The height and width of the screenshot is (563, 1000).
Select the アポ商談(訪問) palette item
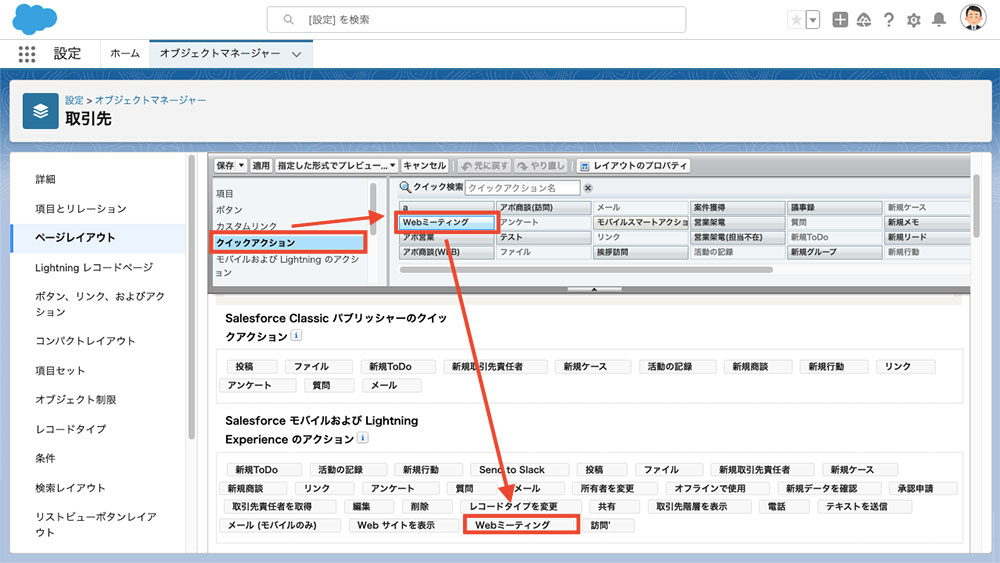point(544,208)
